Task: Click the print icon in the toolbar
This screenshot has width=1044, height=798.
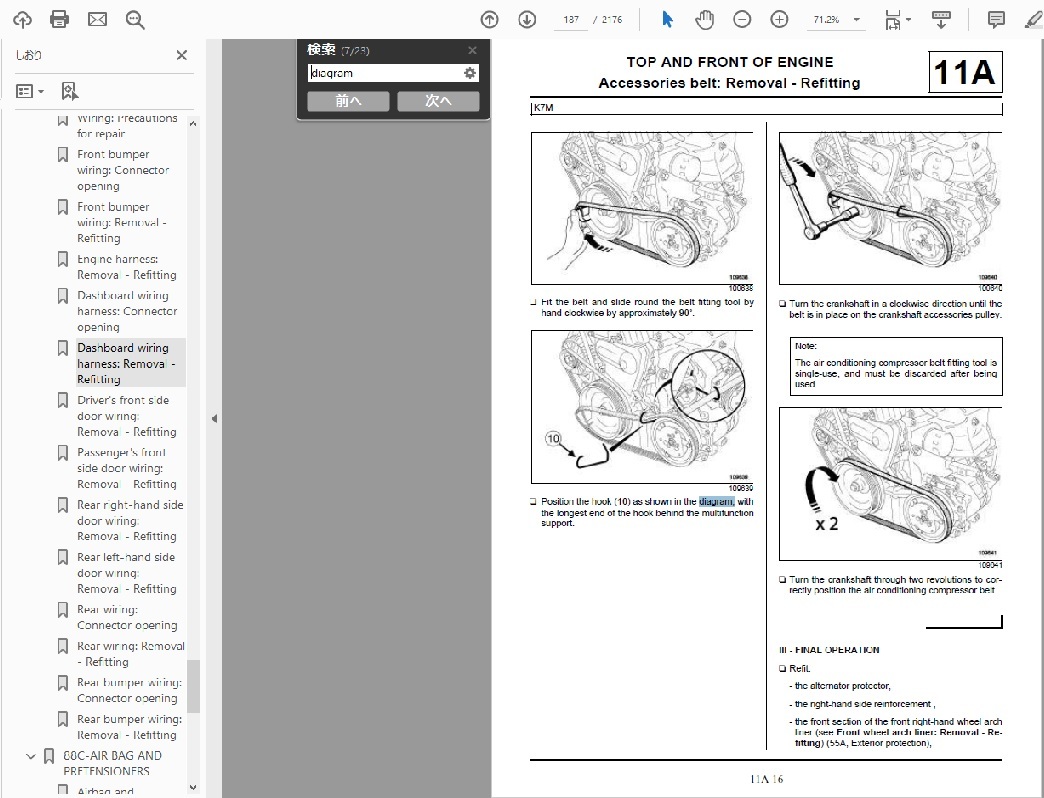Action: 59,19
